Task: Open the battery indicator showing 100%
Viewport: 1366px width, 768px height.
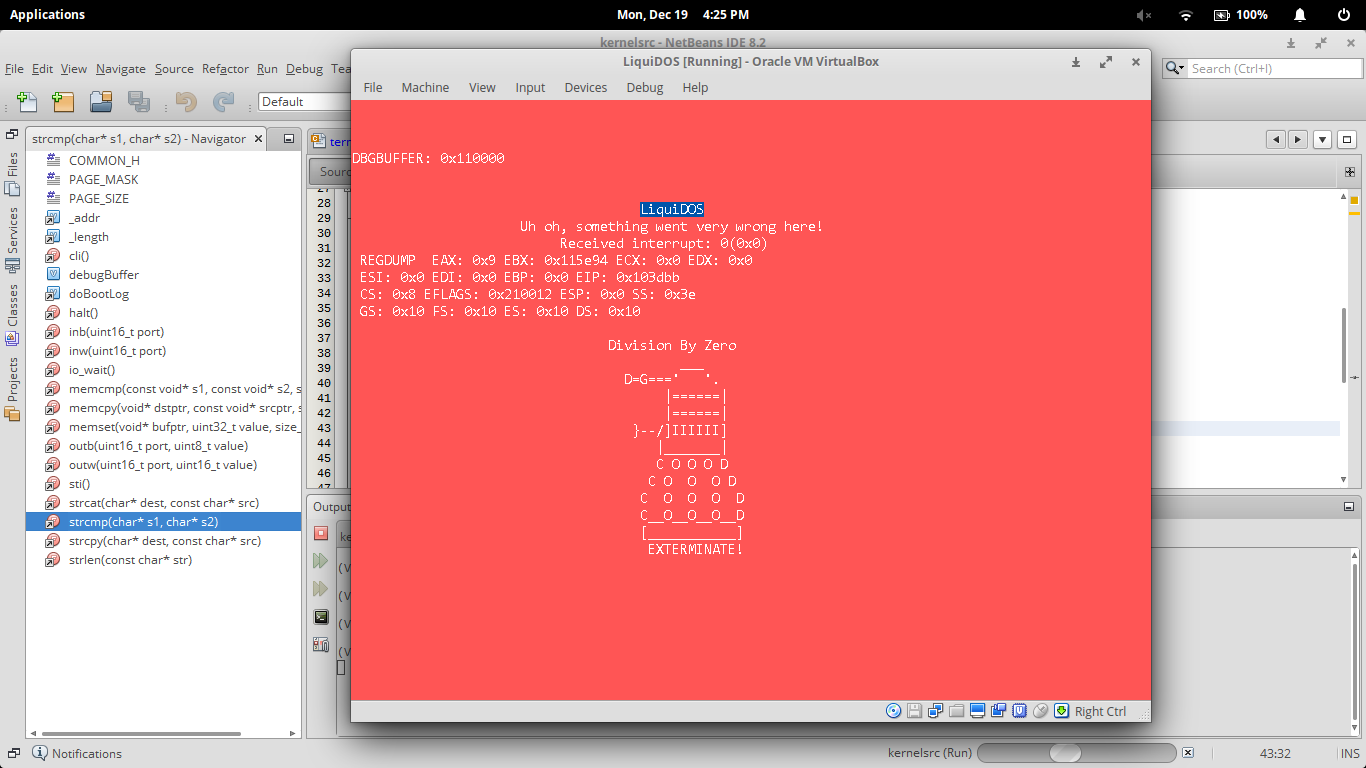Action: (x=1241, y=14)
